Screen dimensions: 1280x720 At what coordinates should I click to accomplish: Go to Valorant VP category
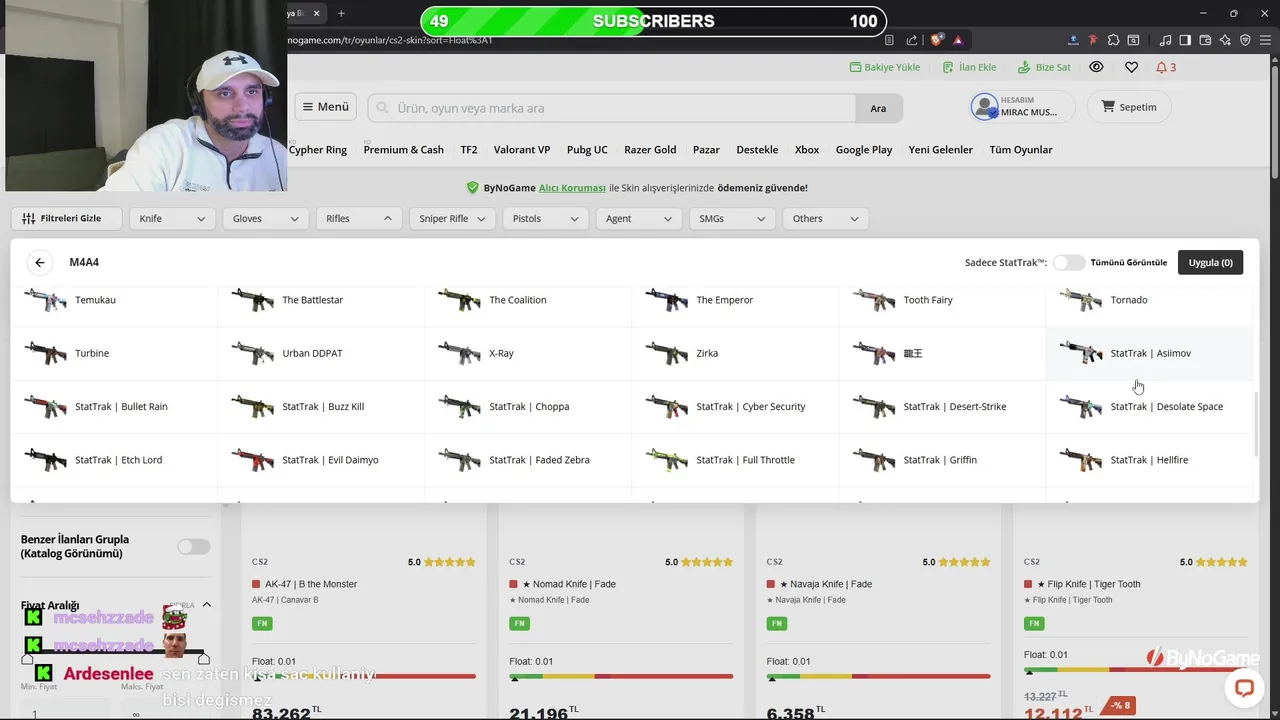point(522,150)
